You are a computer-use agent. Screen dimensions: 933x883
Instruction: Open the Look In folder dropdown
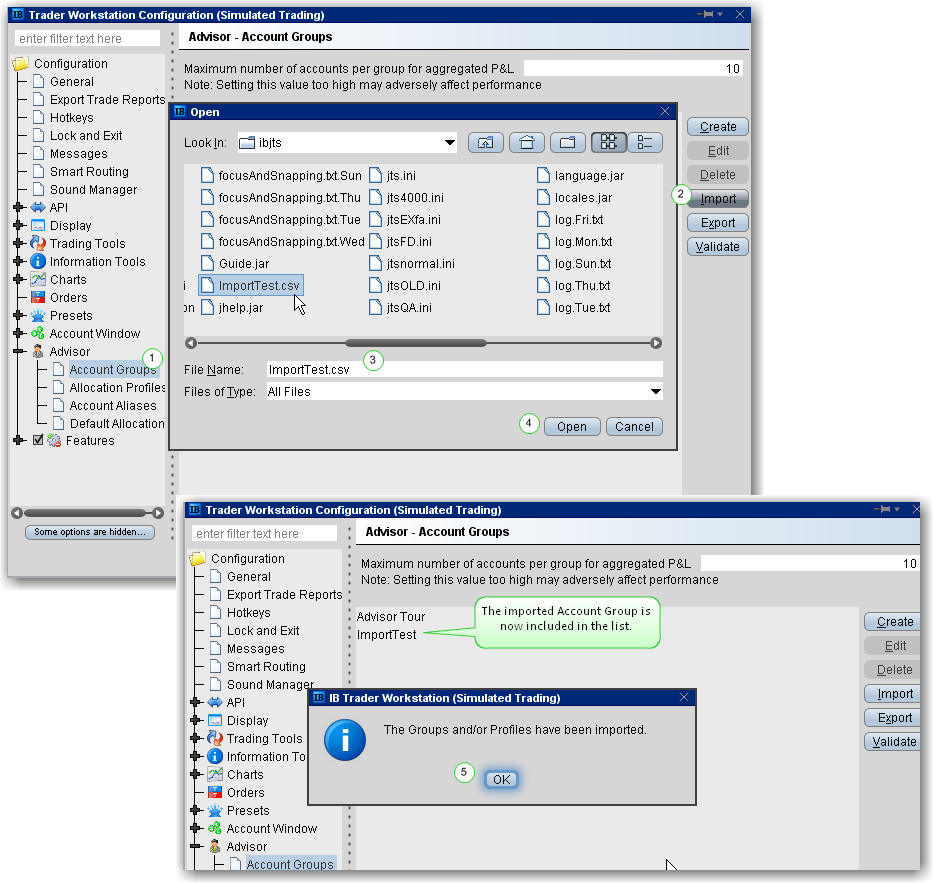pos(450,143)
